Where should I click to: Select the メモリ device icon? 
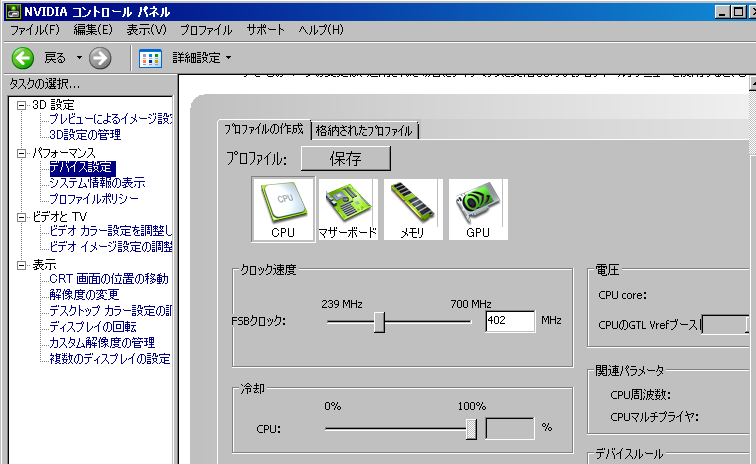[x=413, y=209]
